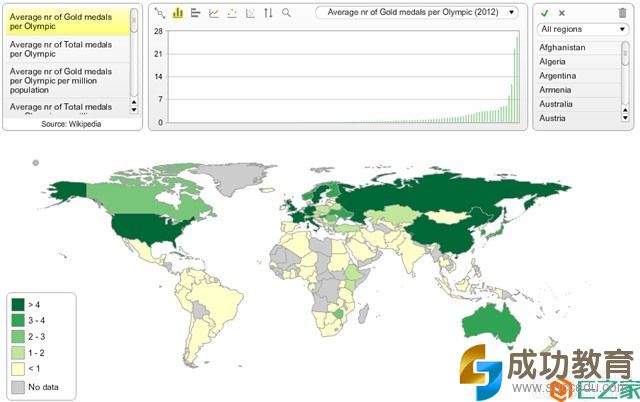Viewport: 640px width, 402px height.
Task: Open the All regions dropdown
Action: coord(581,30)
